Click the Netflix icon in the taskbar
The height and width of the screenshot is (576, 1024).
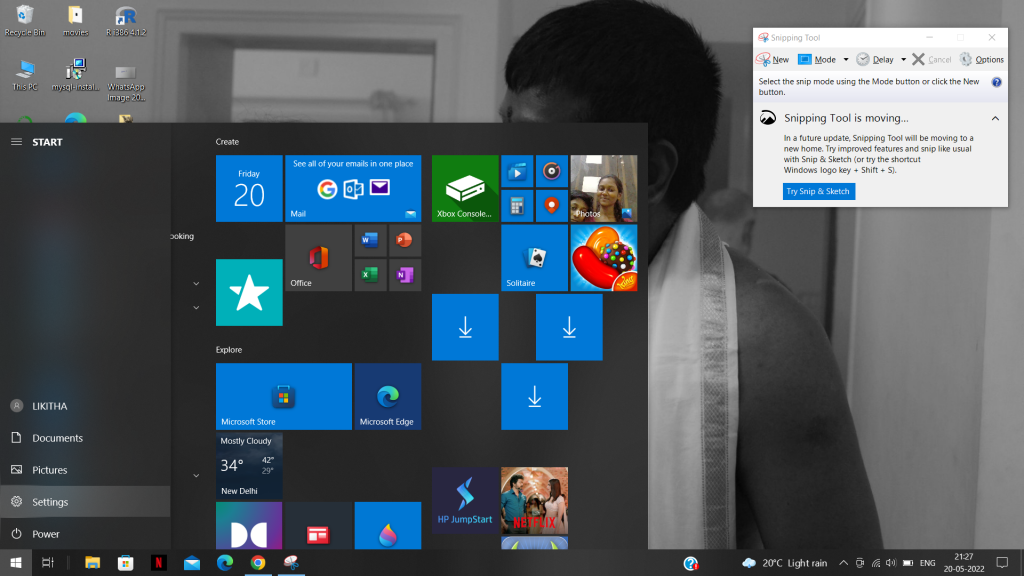pyautogui.click(x=158, y=563)
